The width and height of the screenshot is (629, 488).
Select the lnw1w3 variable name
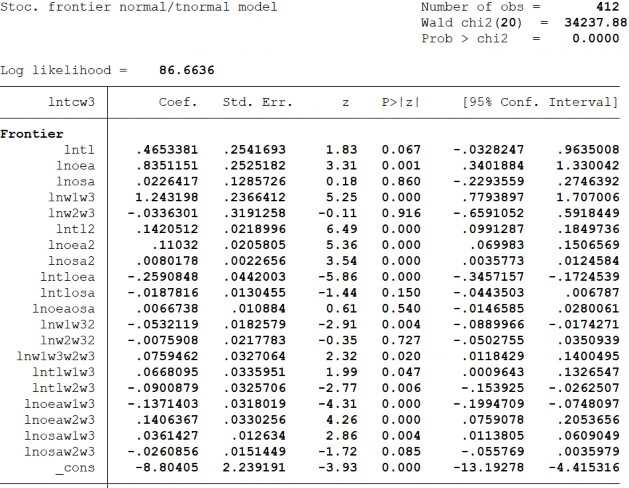[71, 197]
